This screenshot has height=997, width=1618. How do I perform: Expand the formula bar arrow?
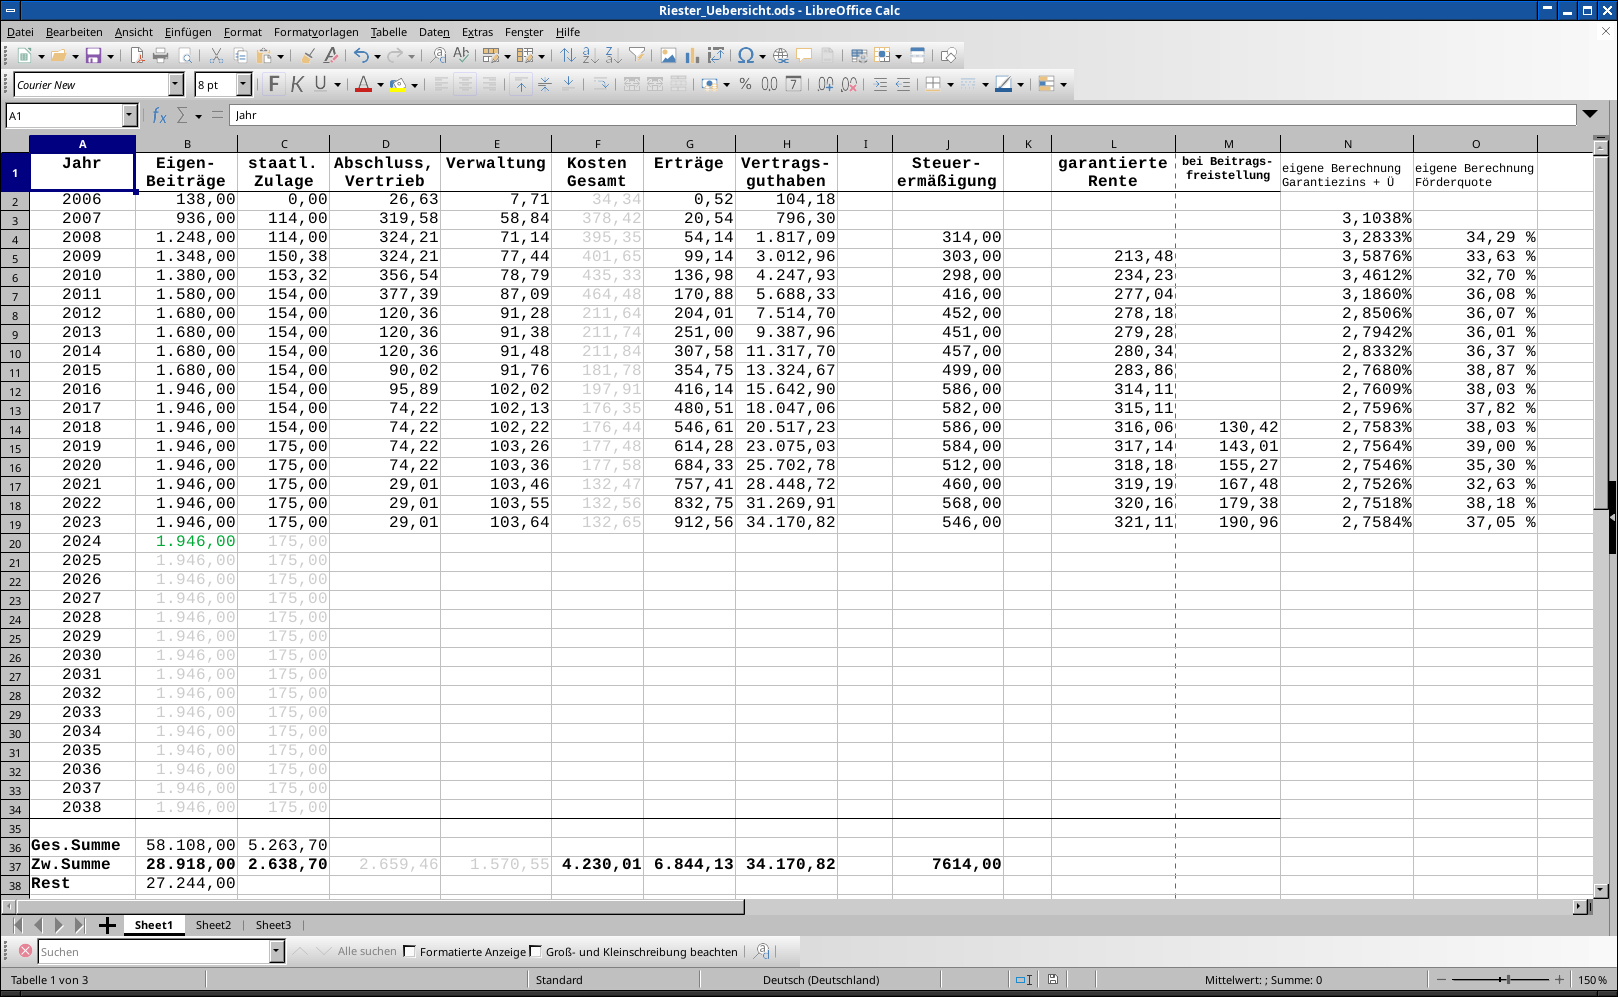coord(1590,115)
